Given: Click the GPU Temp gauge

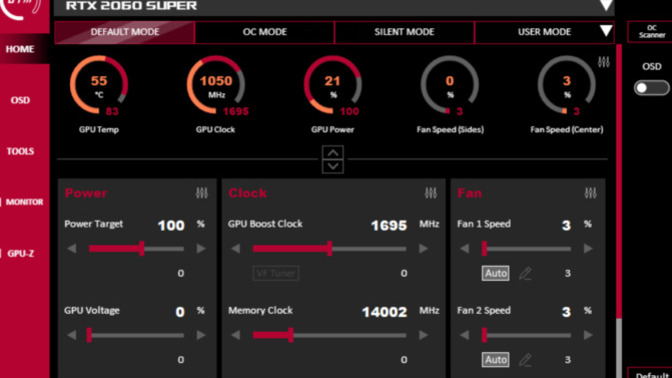Looking at the screenshot, I should (x=99, y=85).
